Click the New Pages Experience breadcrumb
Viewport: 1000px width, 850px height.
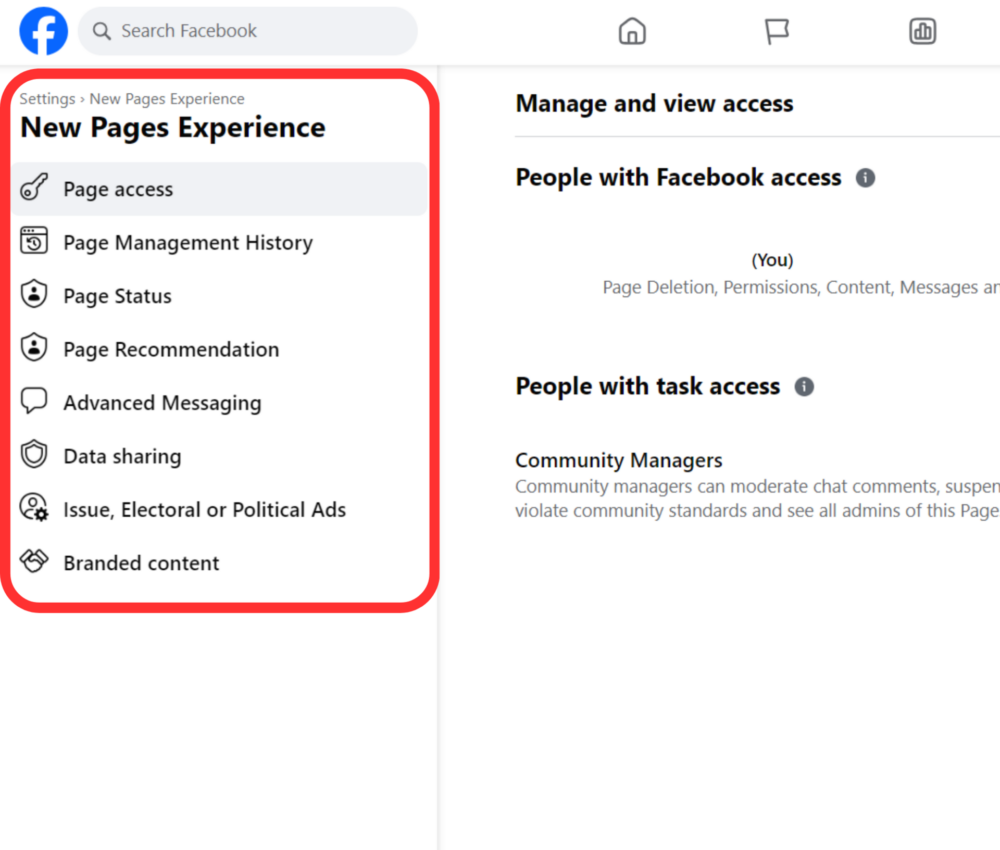coord(167,98)
